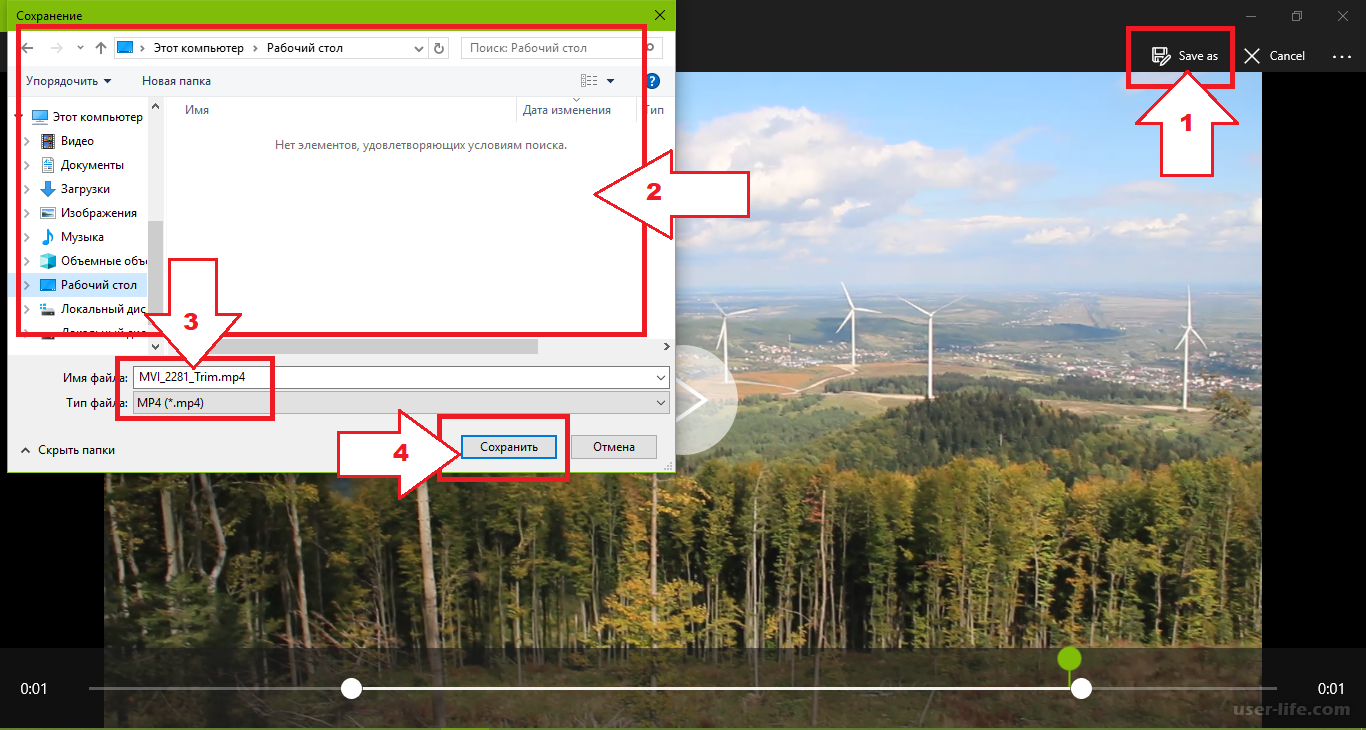Open the 'Упорядочить' menu

(x=69, y=81)
